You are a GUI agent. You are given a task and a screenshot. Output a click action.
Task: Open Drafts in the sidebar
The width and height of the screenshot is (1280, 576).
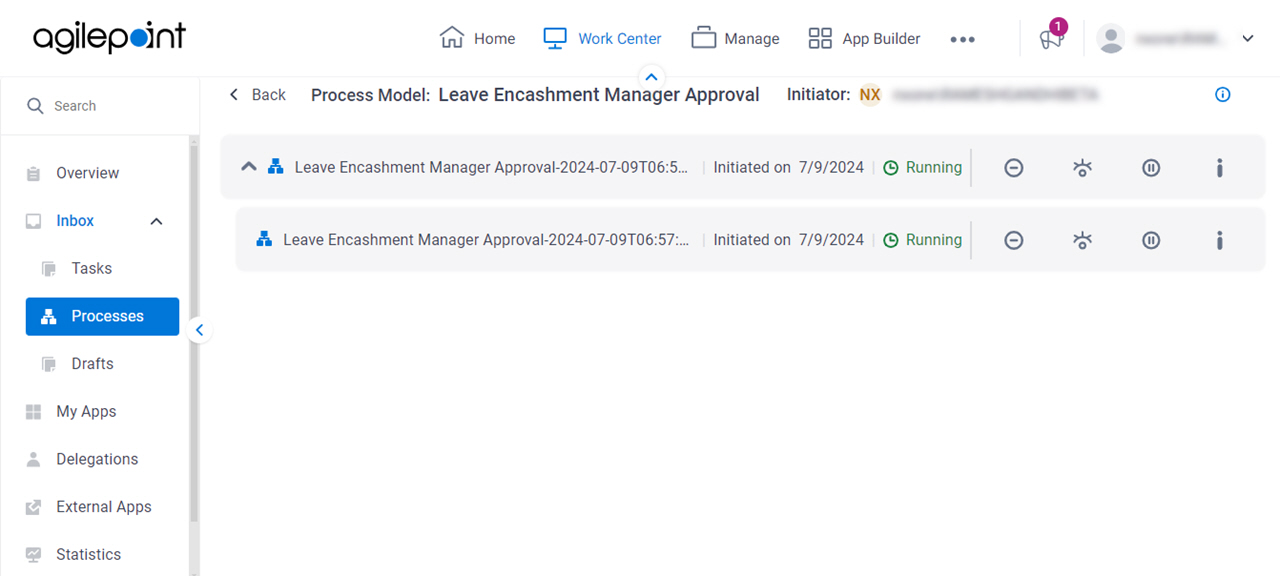92,364
